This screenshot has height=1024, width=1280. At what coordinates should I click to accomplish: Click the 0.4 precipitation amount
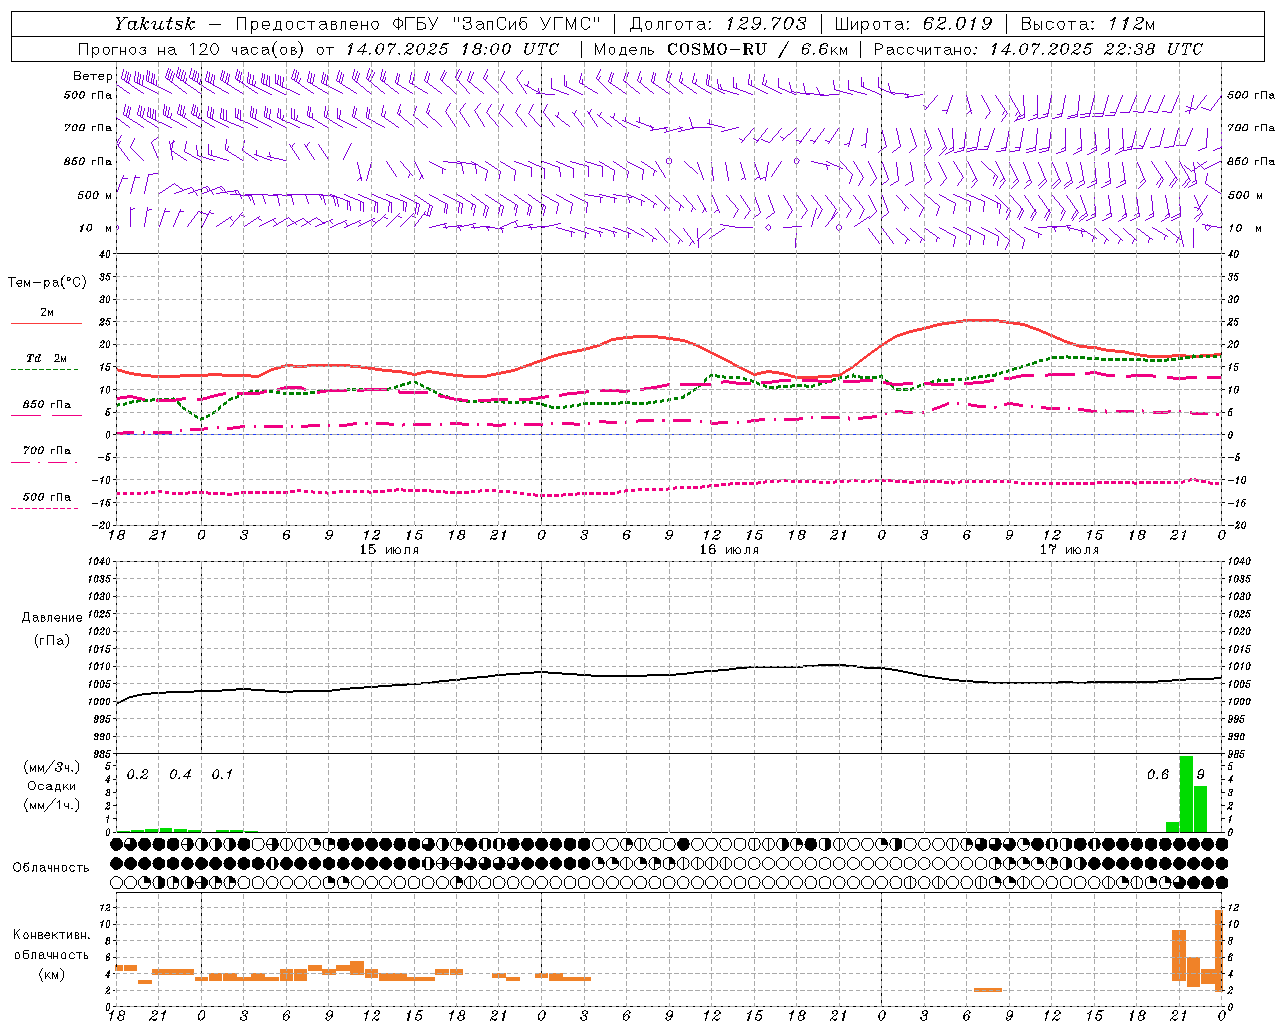180,775
